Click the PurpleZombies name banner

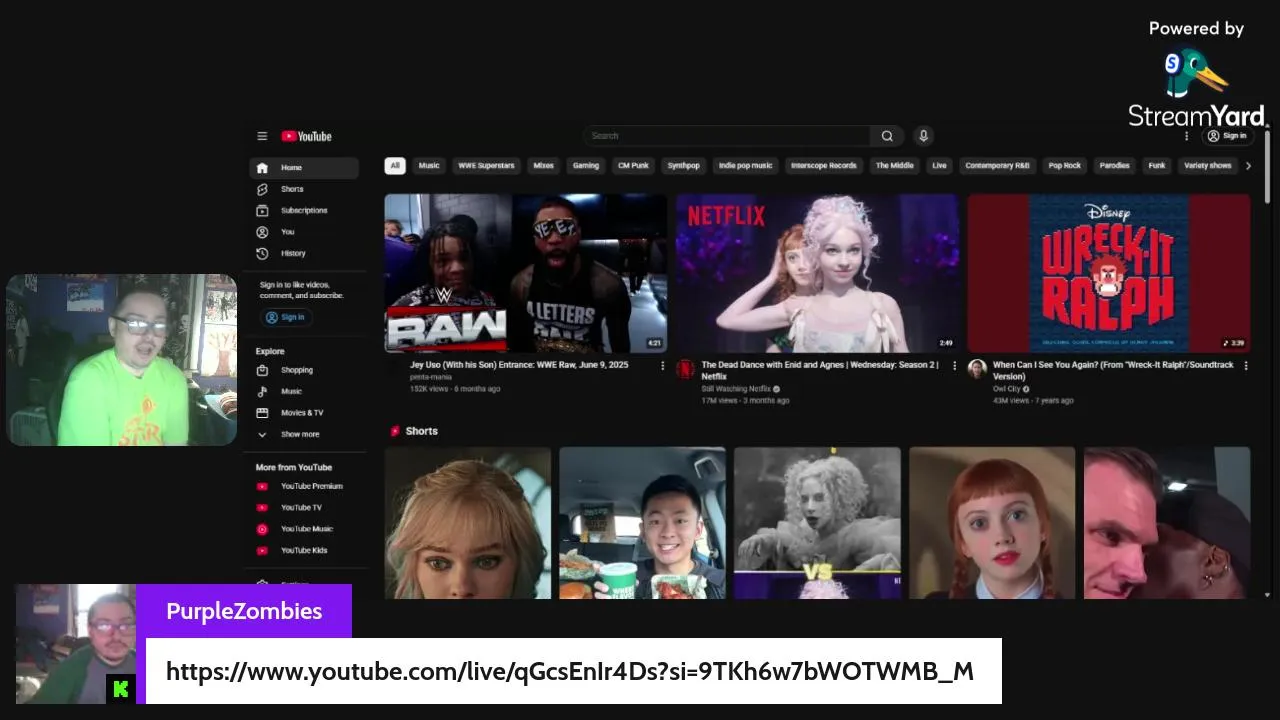tap(244, 611)
